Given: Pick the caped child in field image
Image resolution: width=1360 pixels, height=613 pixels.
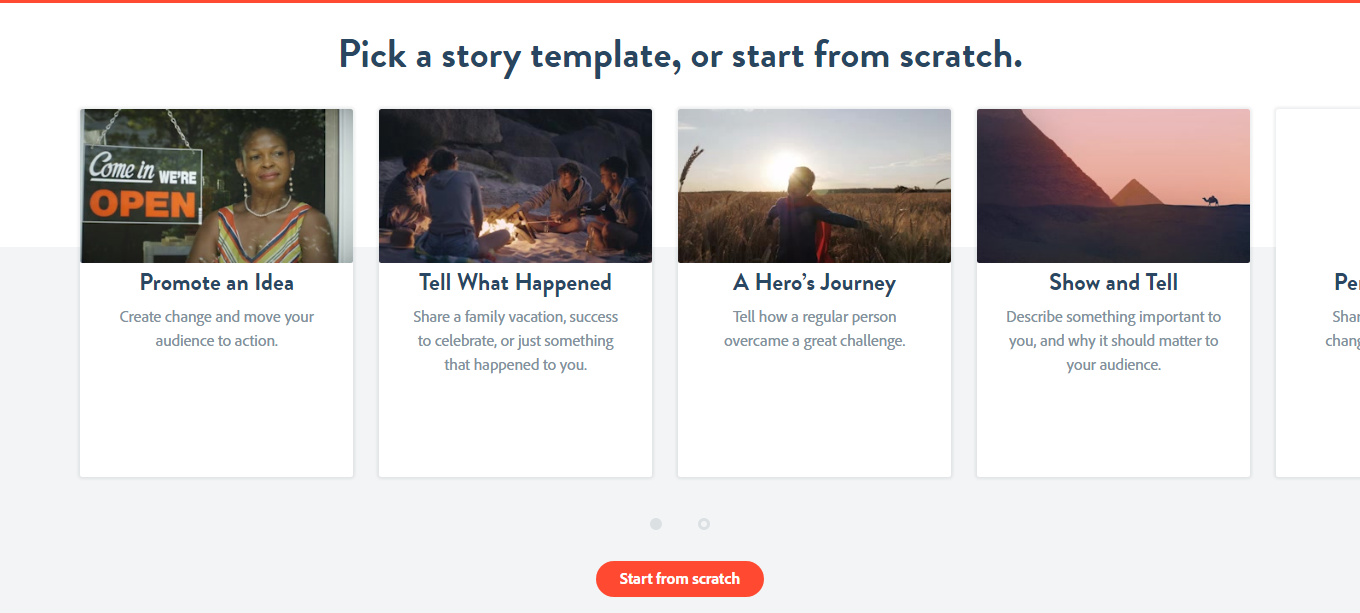Looking at the screenshot, I should (x=814, y=186).
